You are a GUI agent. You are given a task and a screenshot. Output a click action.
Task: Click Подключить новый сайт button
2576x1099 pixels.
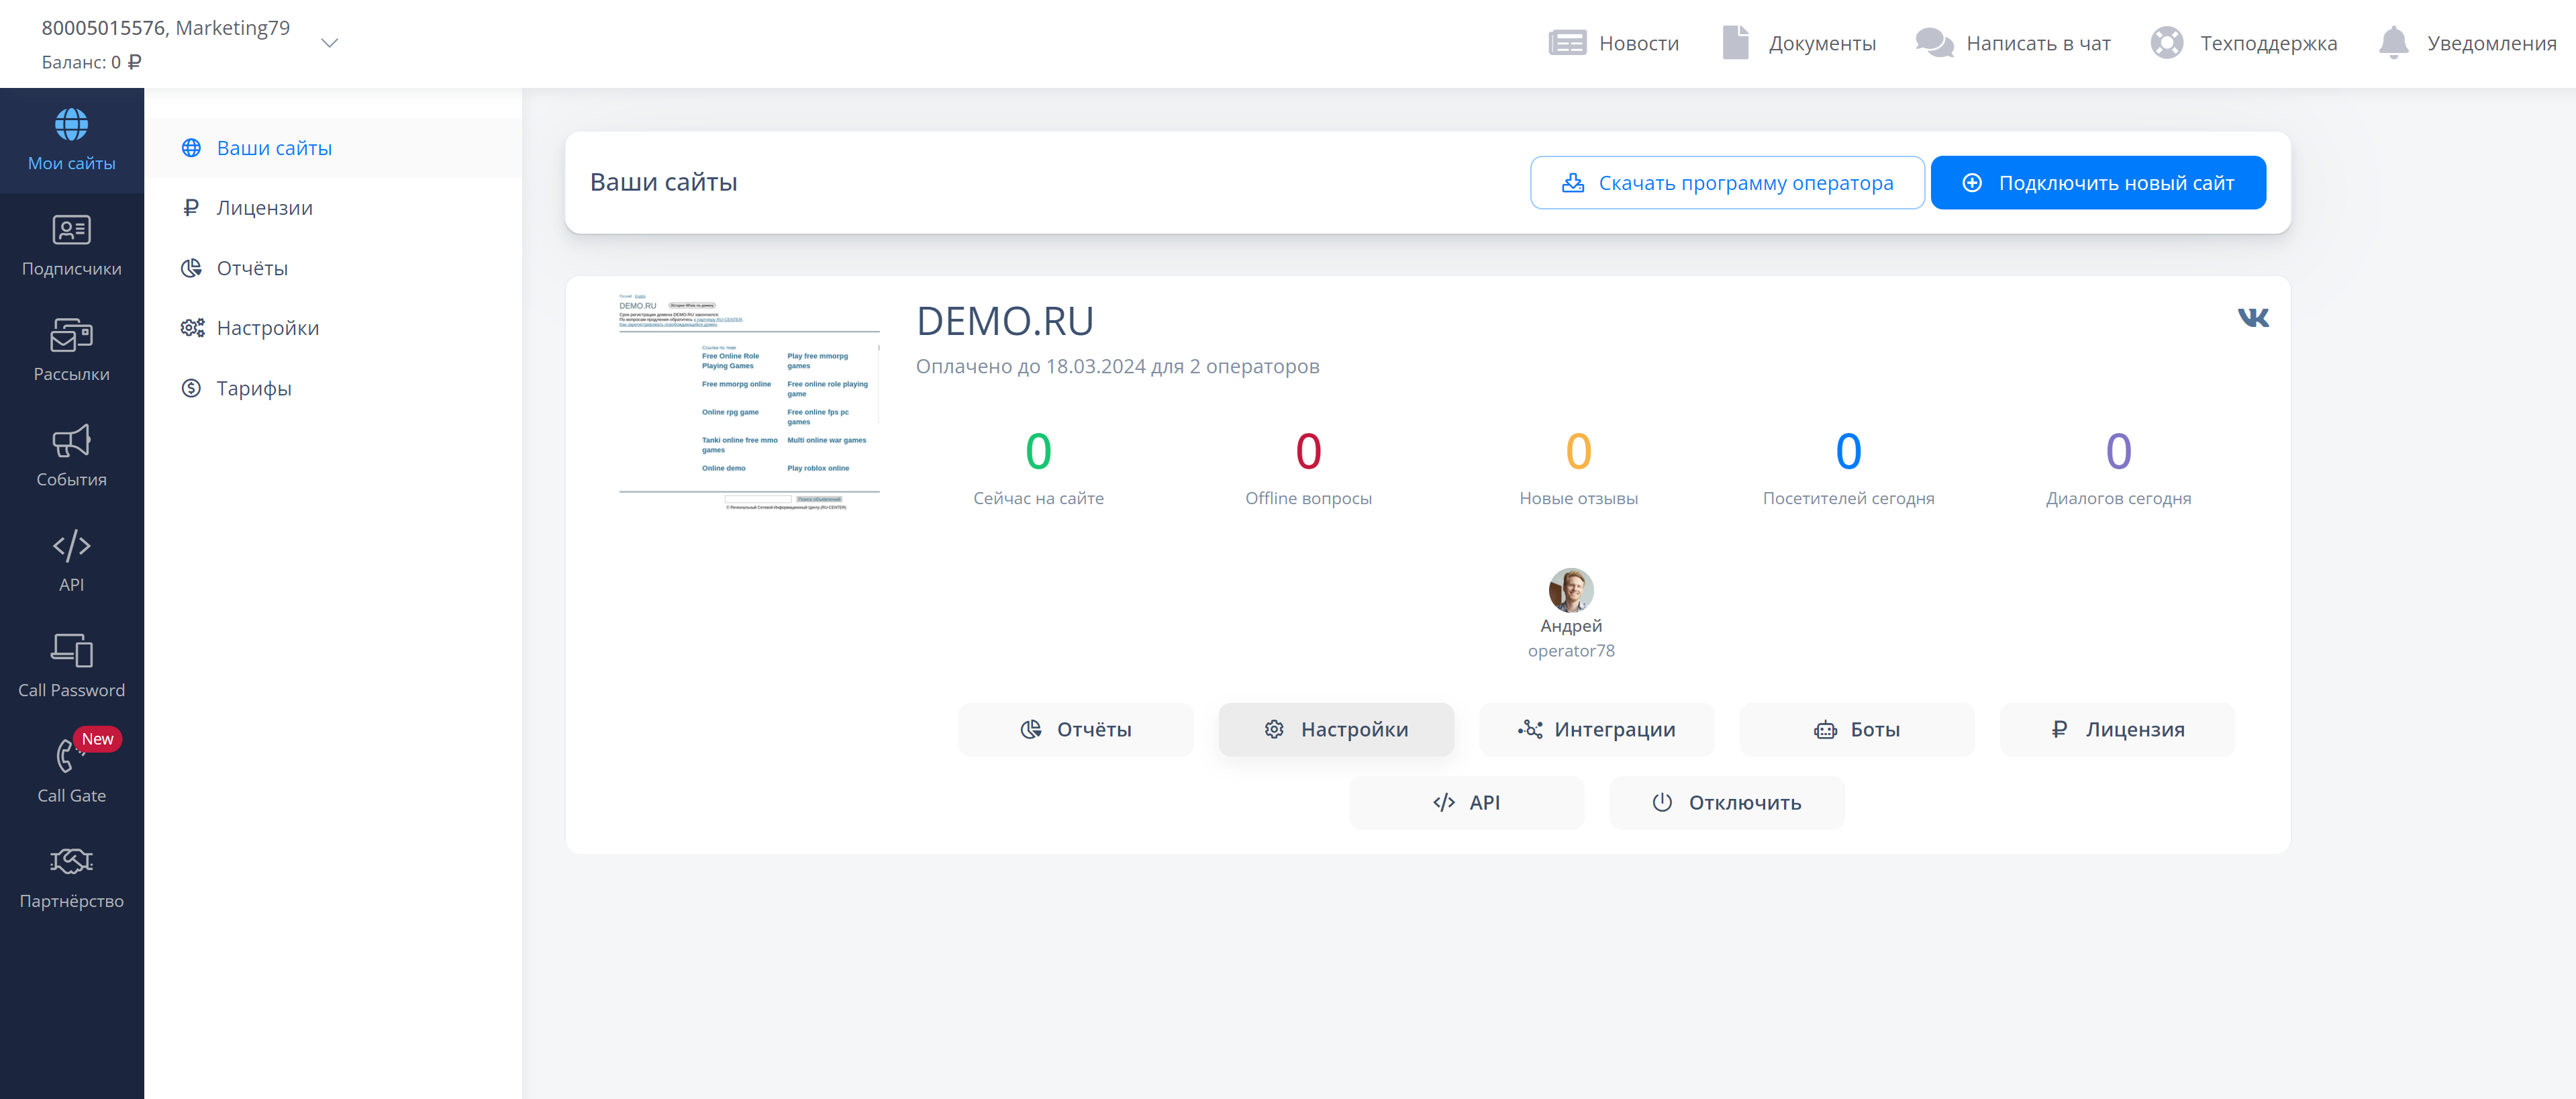pyautogui.click(x=2097, y=183)
